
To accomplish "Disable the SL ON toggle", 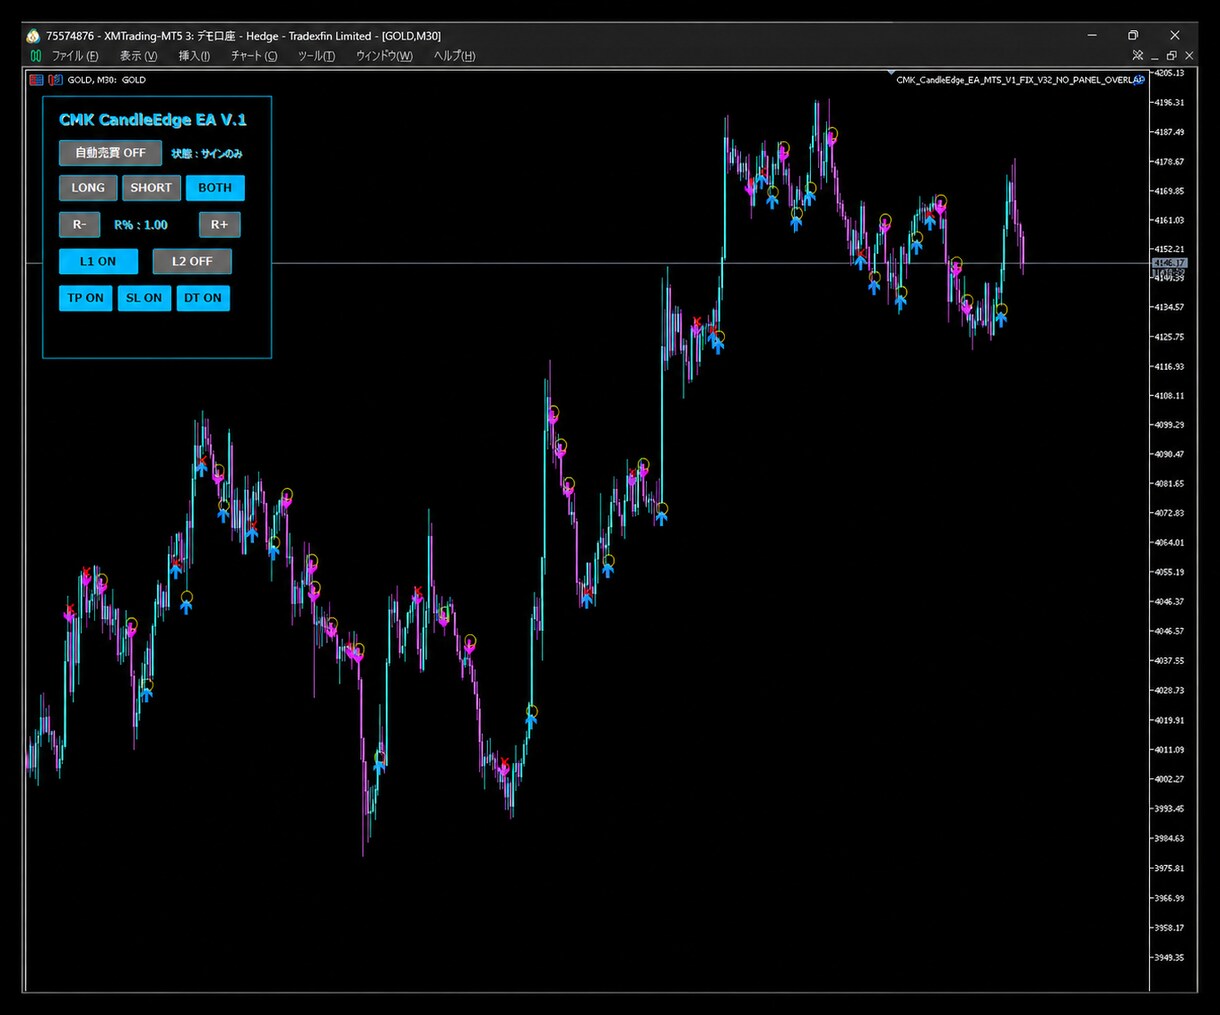I will (x=144, y=298).
